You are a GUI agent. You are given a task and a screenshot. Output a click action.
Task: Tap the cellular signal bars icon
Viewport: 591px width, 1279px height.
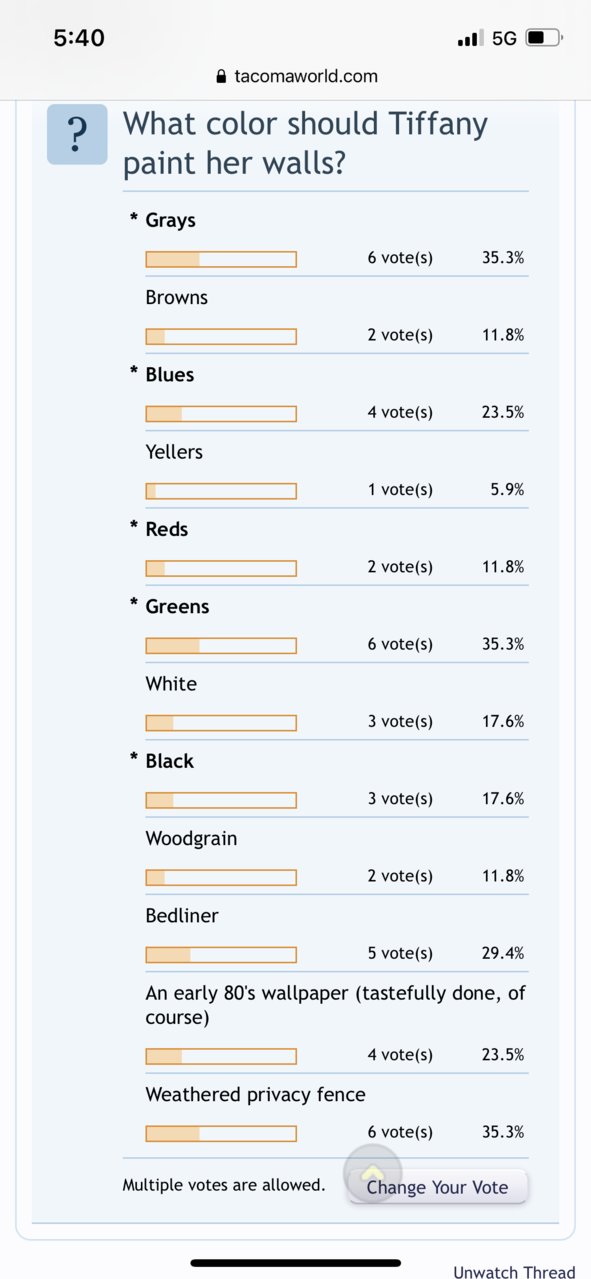click(x=469, y=39)
